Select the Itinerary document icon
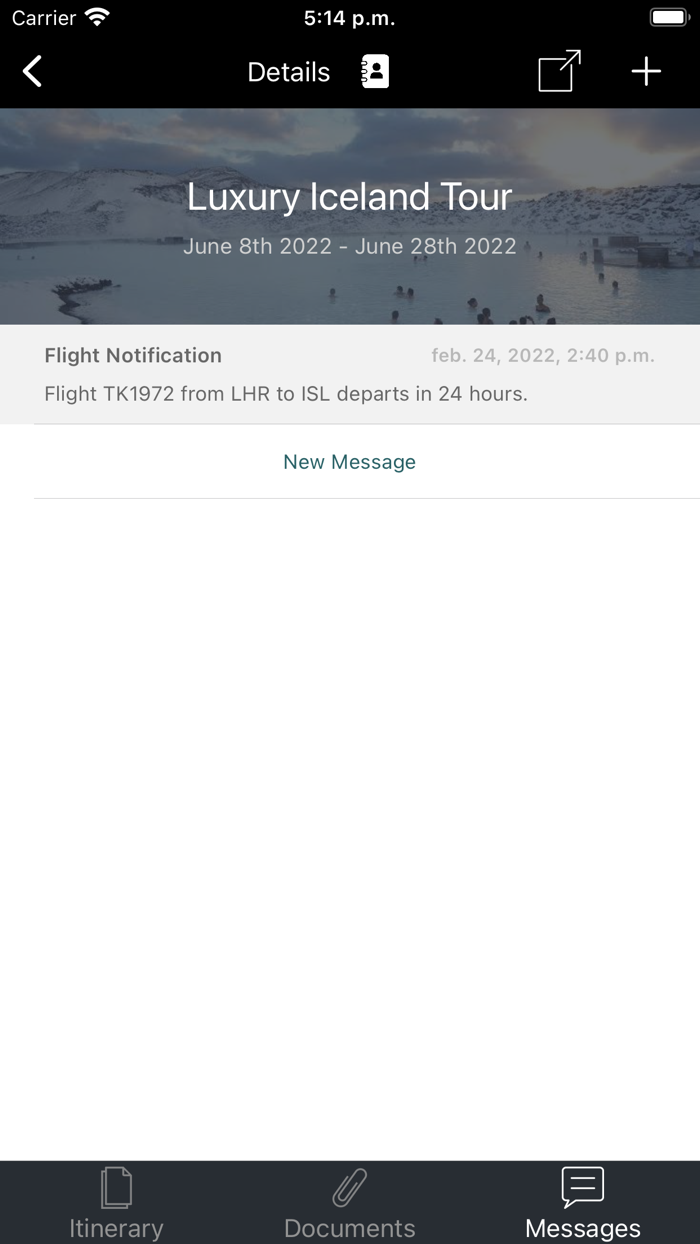 117,1187
